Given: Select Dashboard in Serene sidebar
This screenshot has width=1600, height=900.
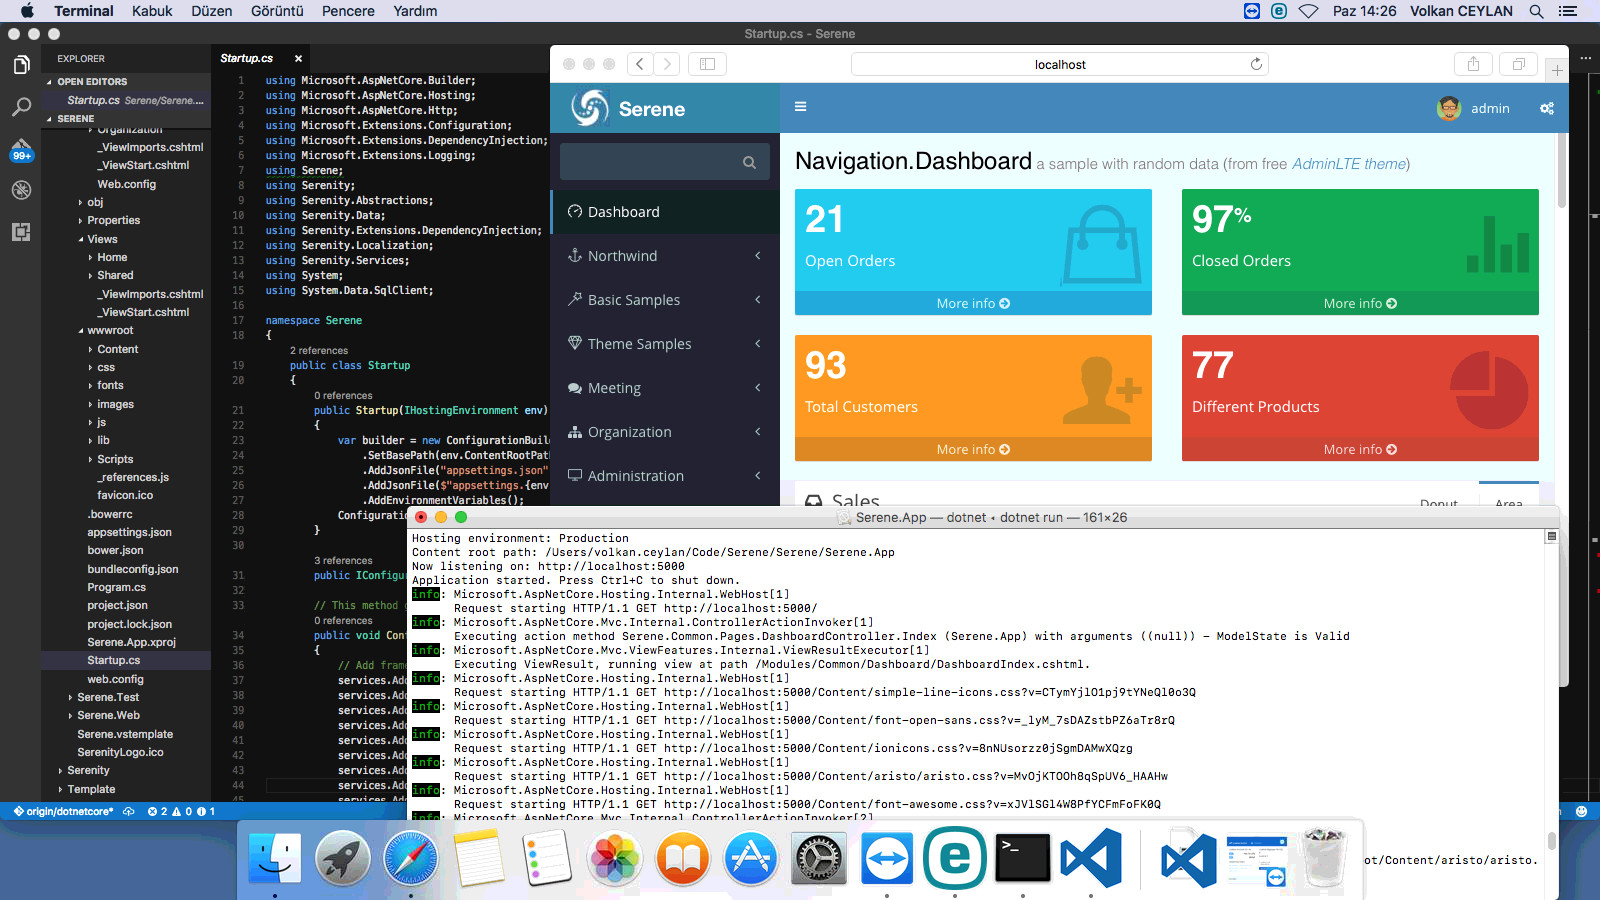Looking at the screenshot, I should [x=664, y=212].
